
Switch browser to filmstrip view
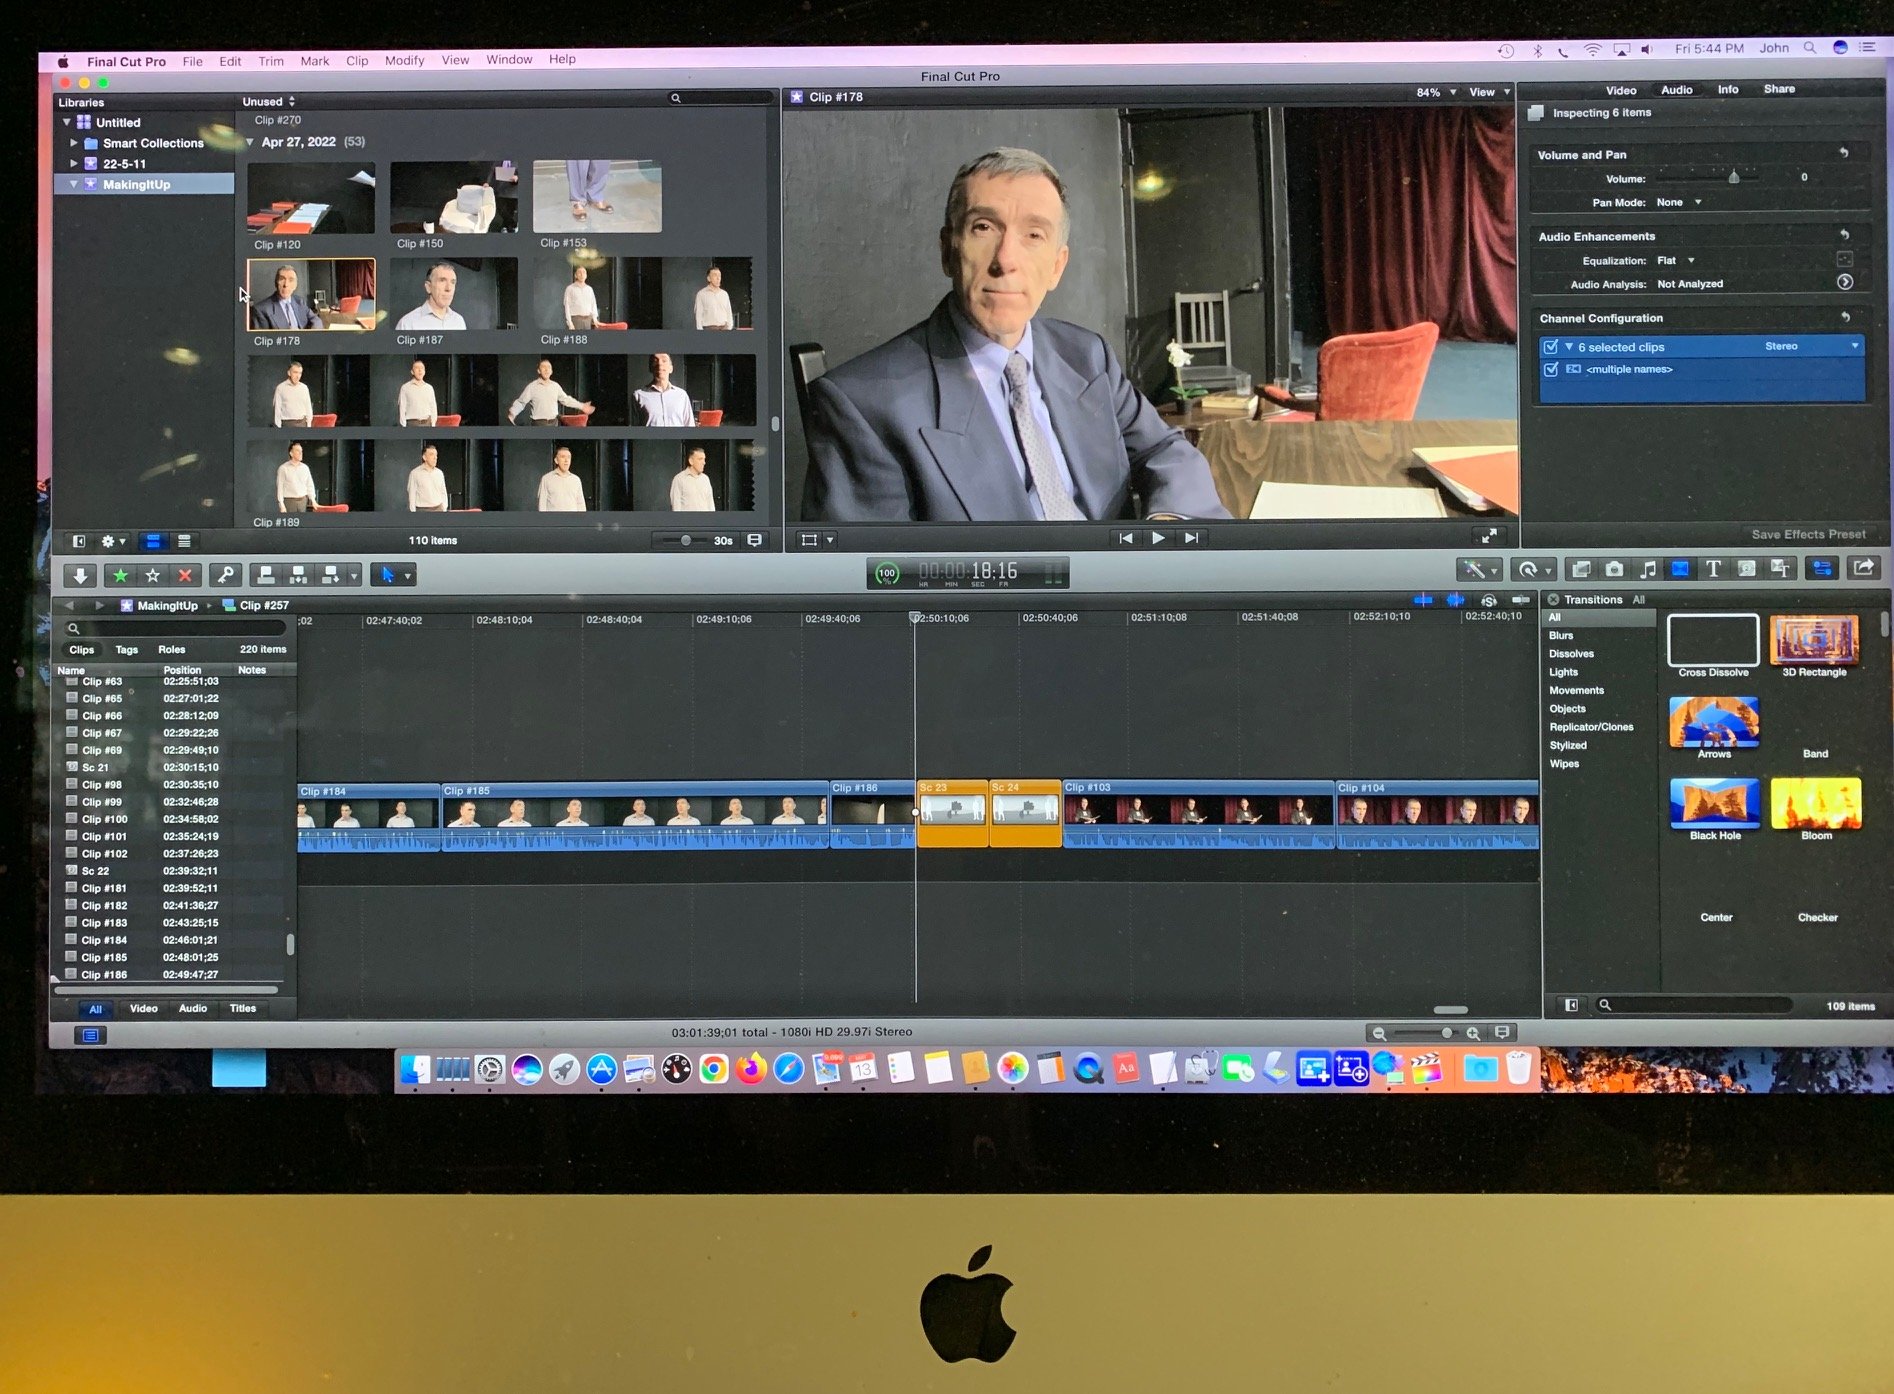point(153,541)
